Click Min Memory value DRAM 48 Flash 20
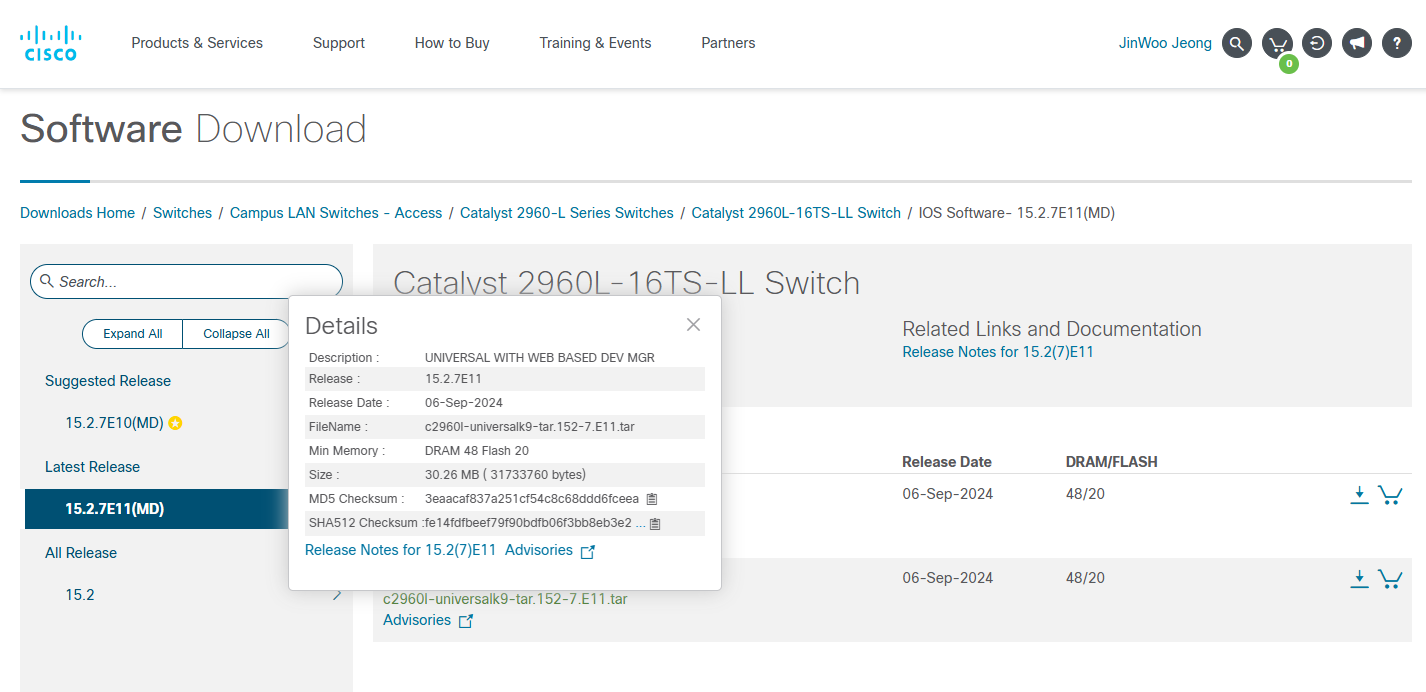 pyautogui.click(x=477, y=451)
